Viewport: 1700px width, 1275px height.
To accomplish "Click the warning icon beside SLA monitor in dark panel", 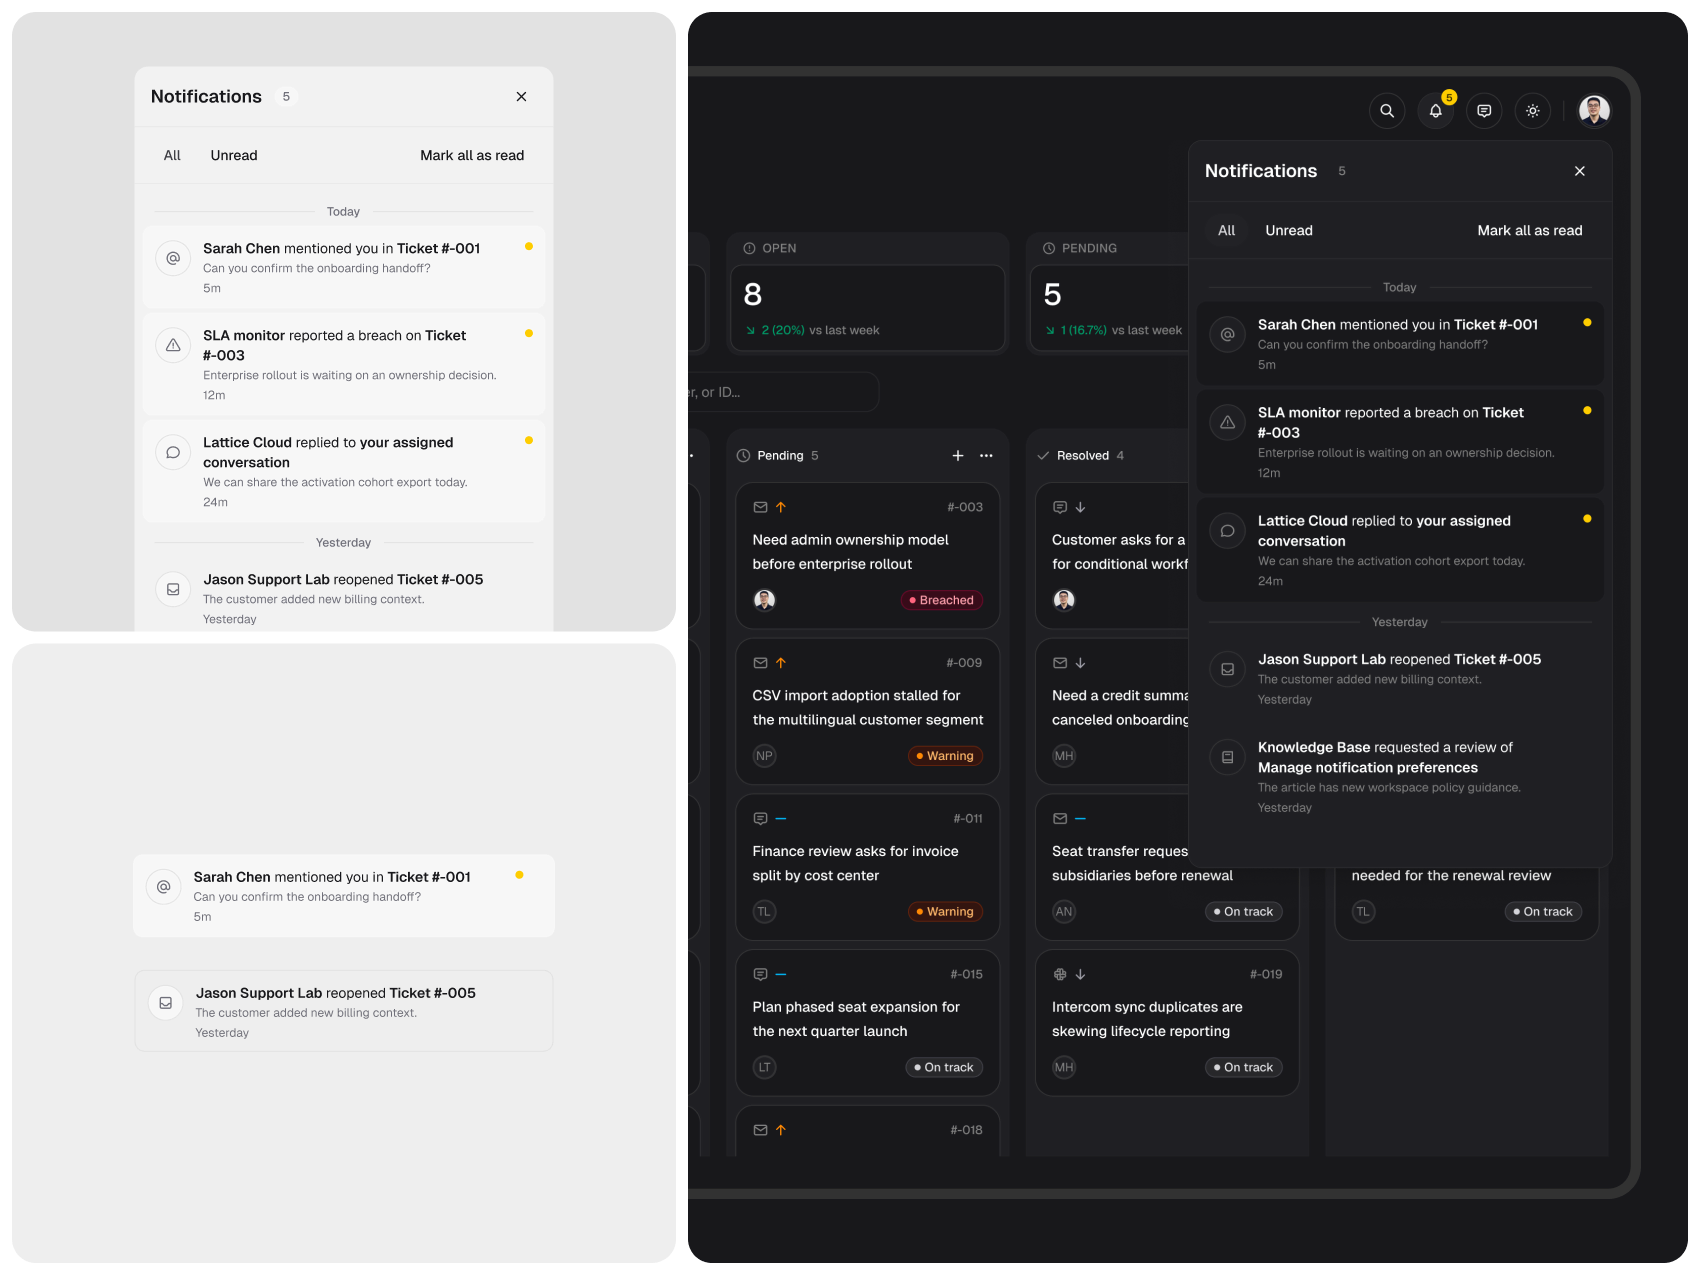I will 1228,423.
